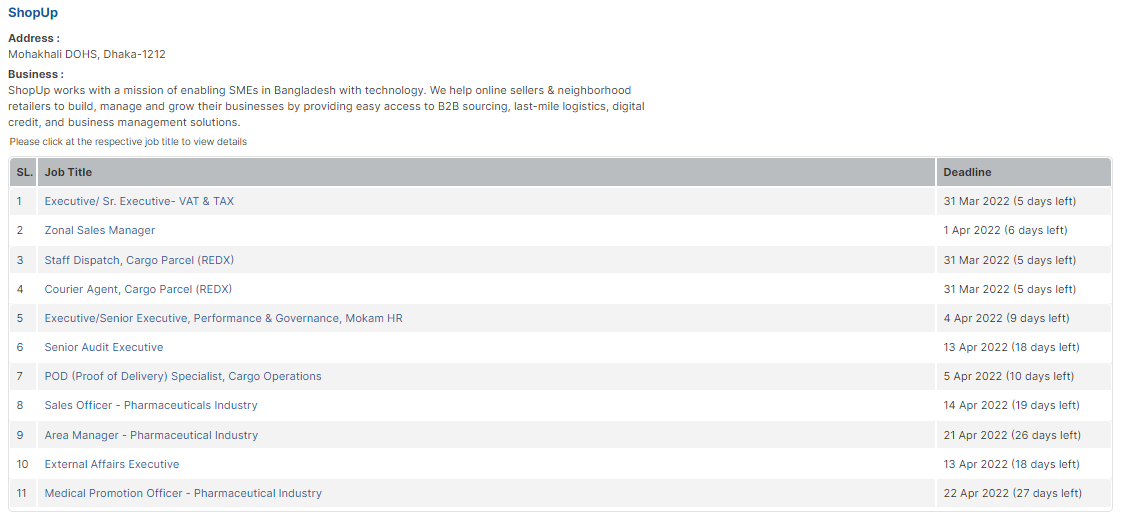1121x520 pixels.
Task: Open the External Affairs Executive job
Action: [112, 464]
